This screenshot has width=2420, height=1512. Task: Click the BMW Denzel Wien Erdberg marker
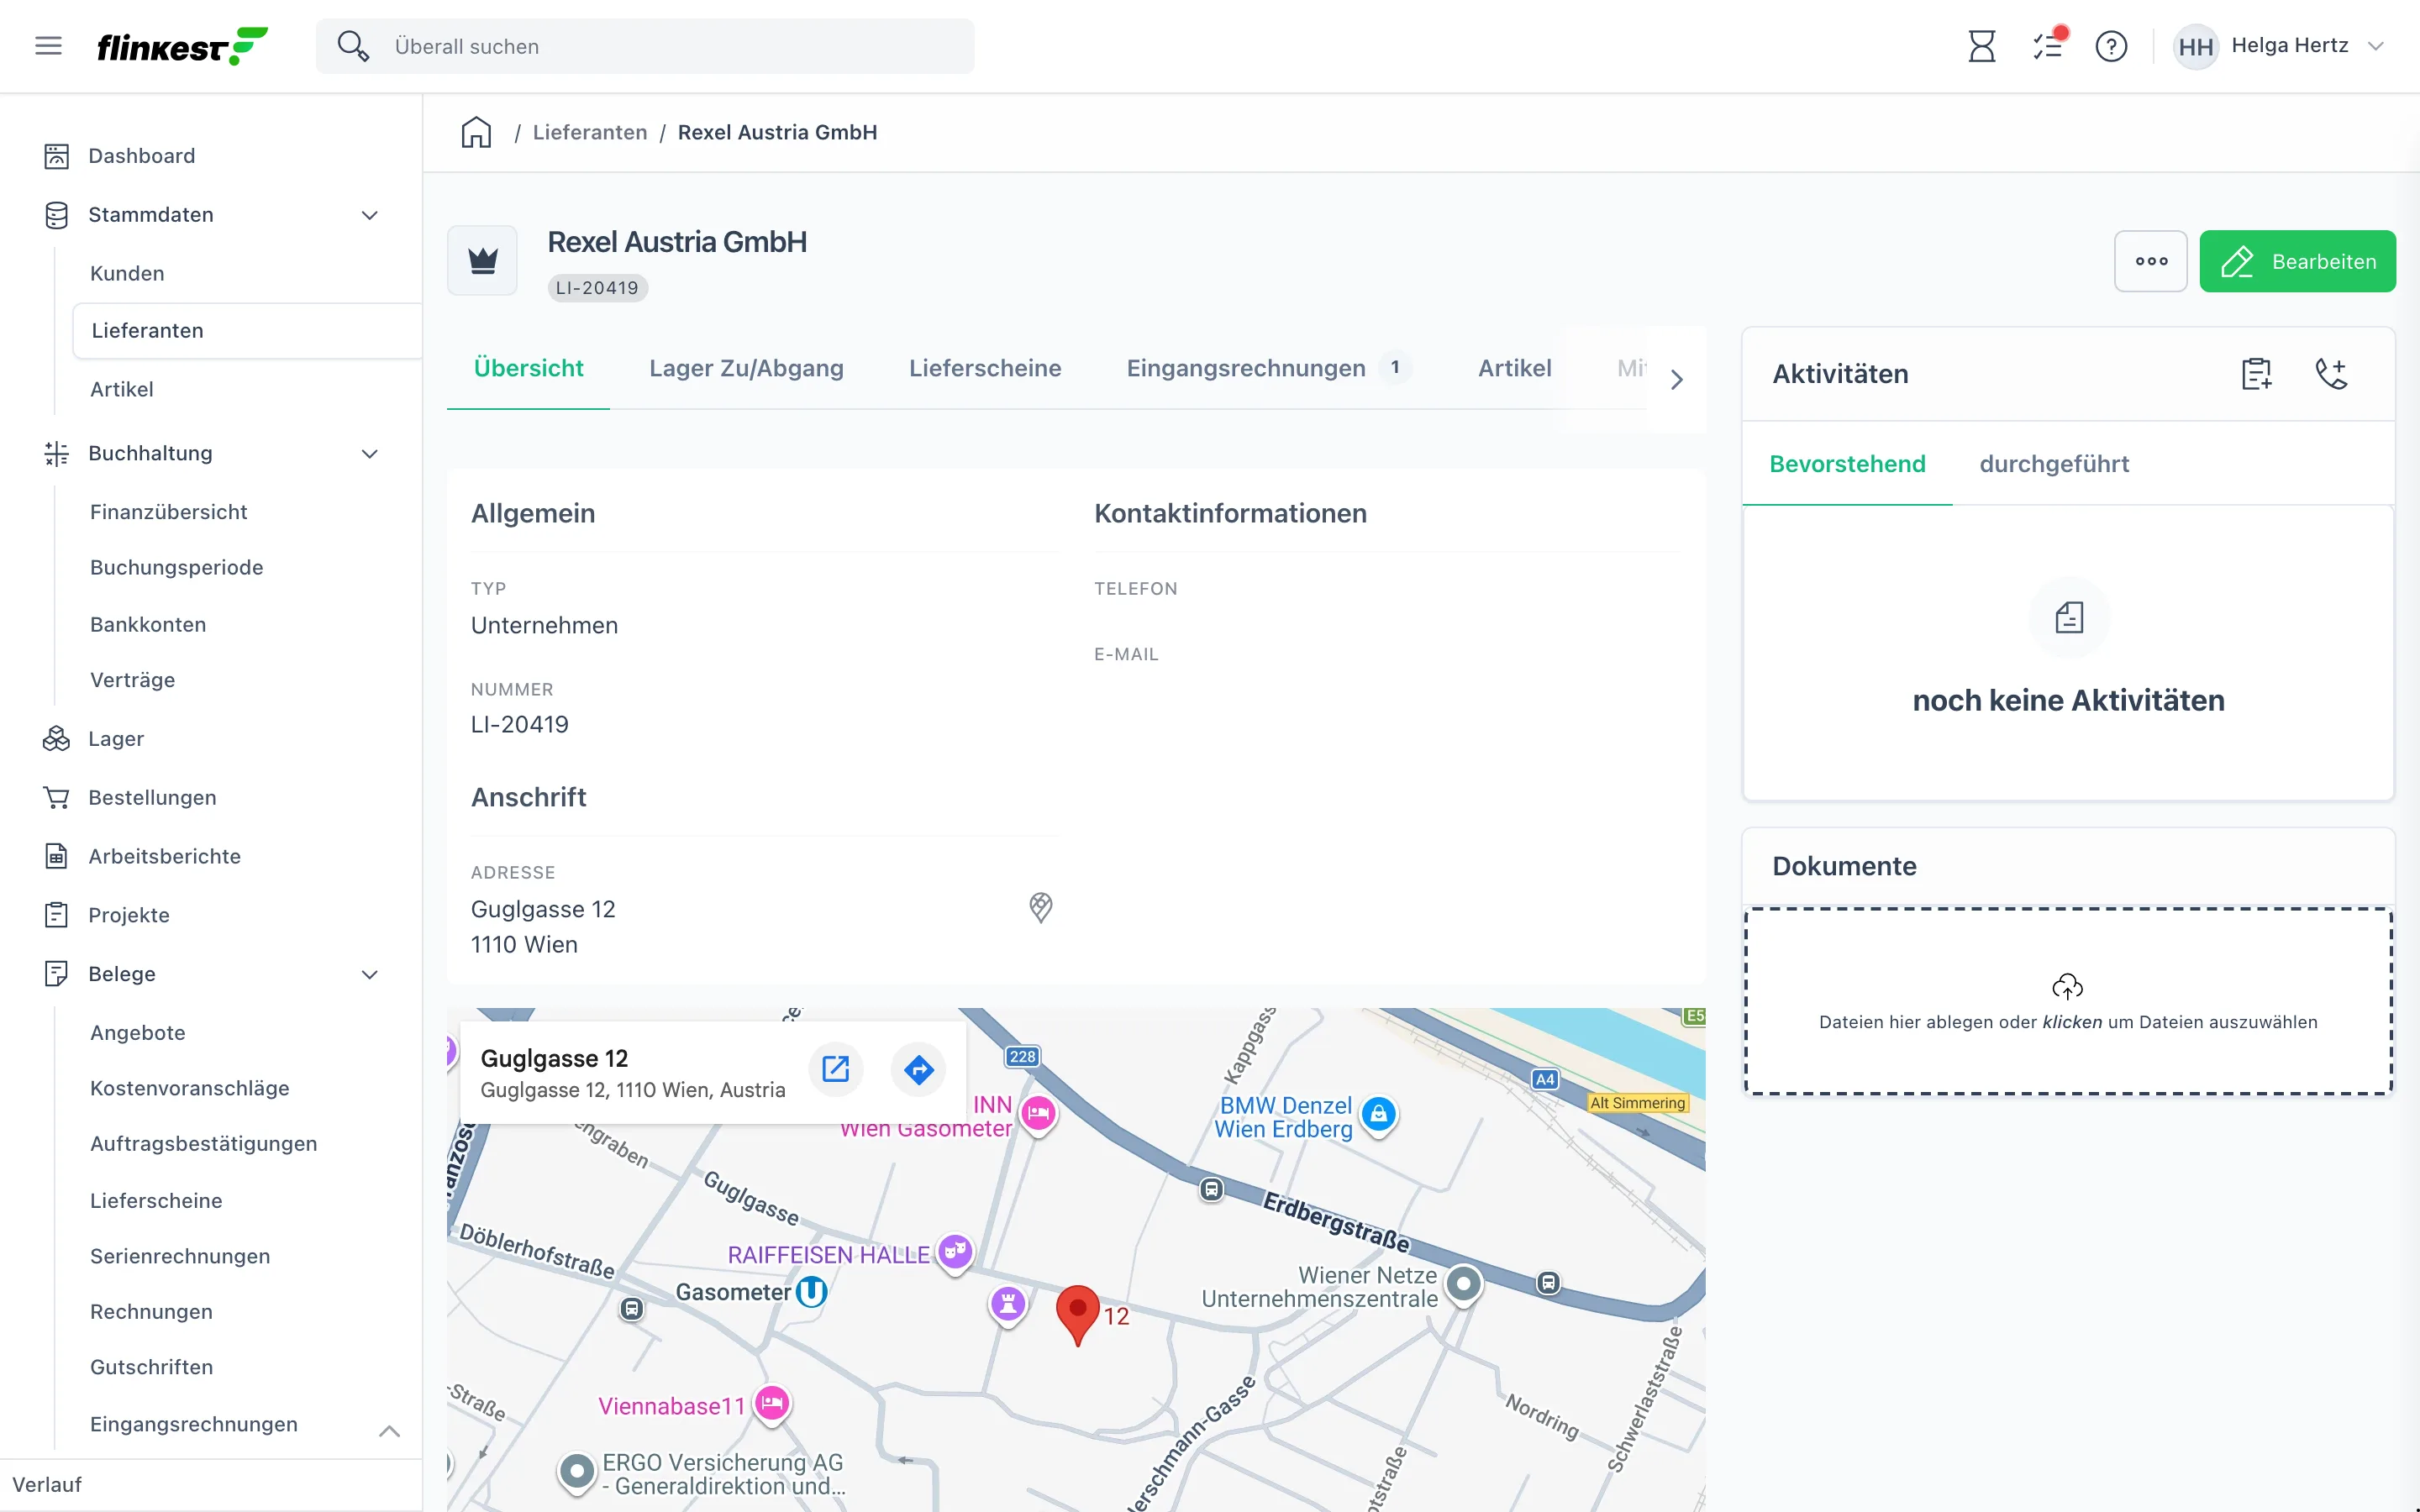(x=1378, y=1114)
